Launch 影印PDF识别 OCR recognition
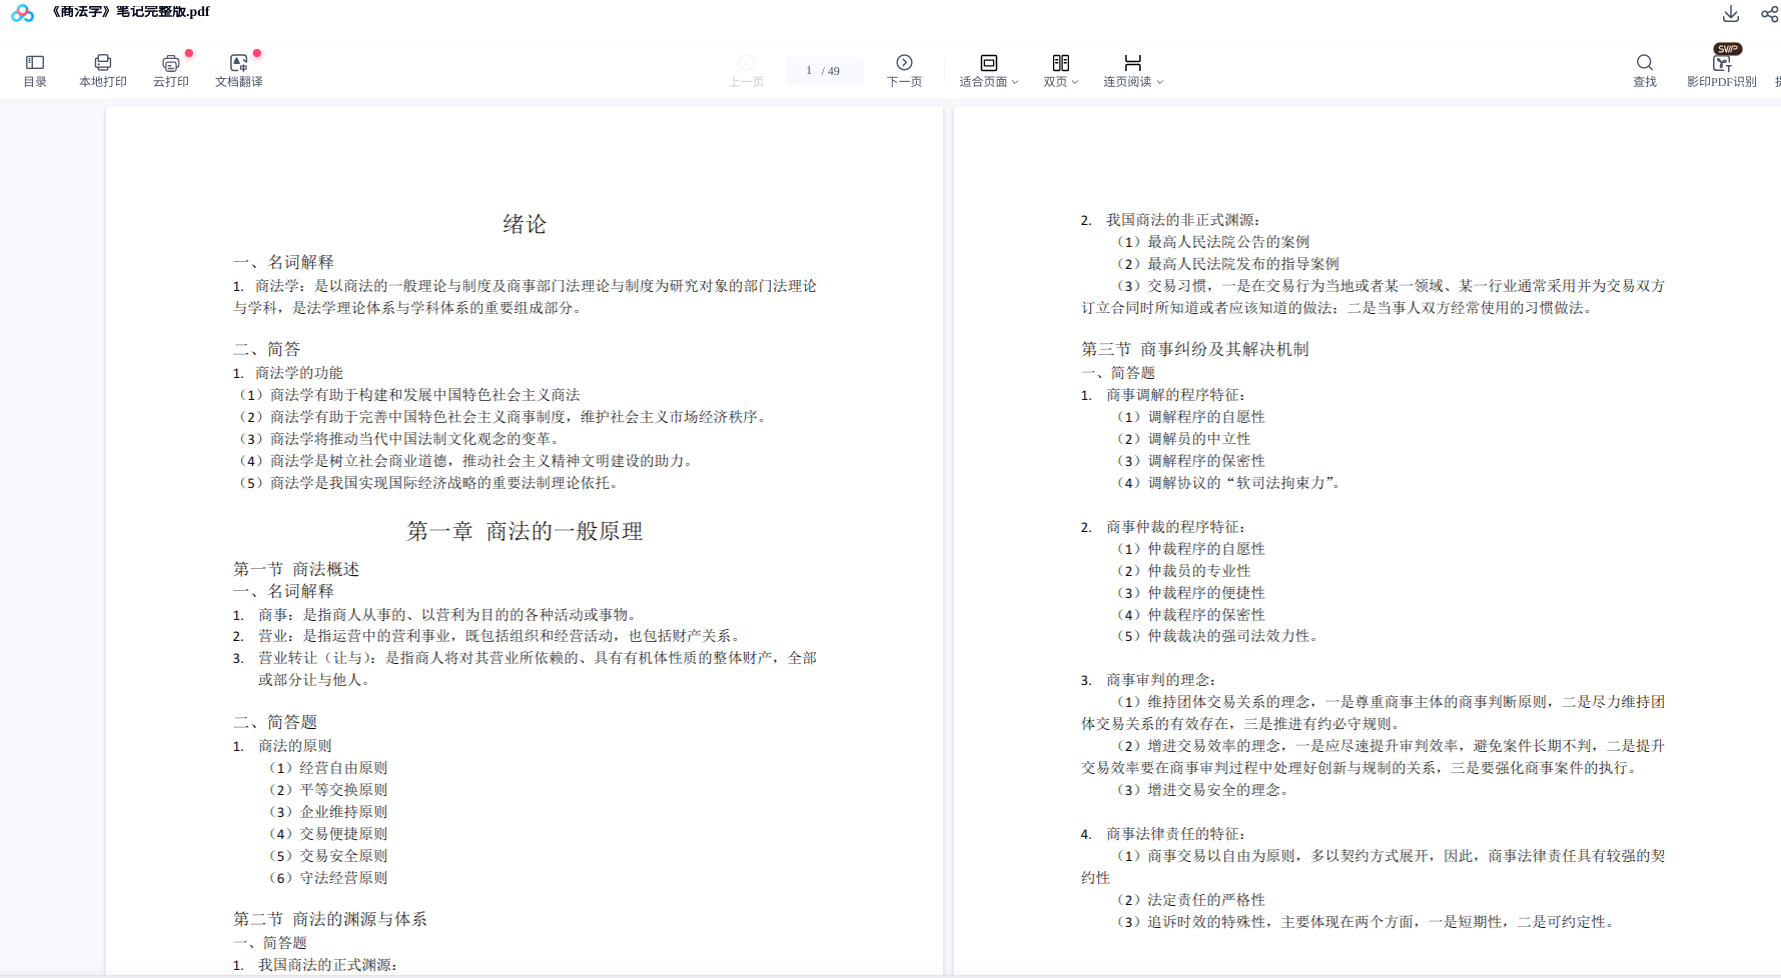The image size is (1781, 978). [x=1721, y=70]
